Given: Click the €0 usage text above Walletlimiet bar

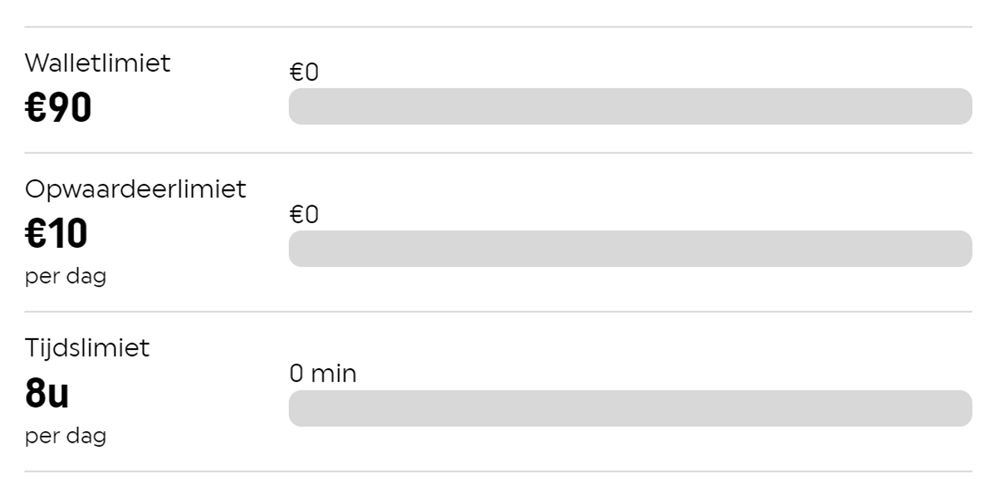Looking at the screenshot, I should coord(303,72).
